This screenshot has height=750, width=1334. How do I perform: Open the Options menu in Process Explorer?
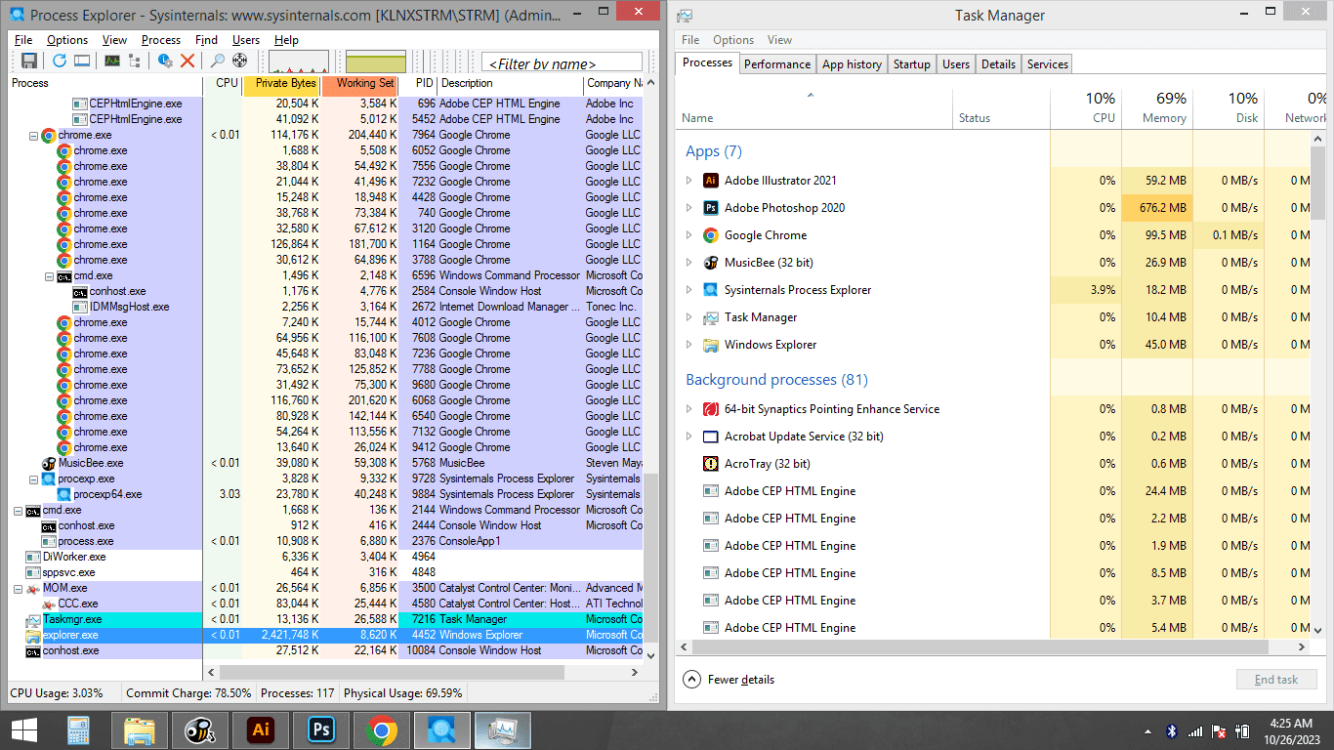coord(67,40)
